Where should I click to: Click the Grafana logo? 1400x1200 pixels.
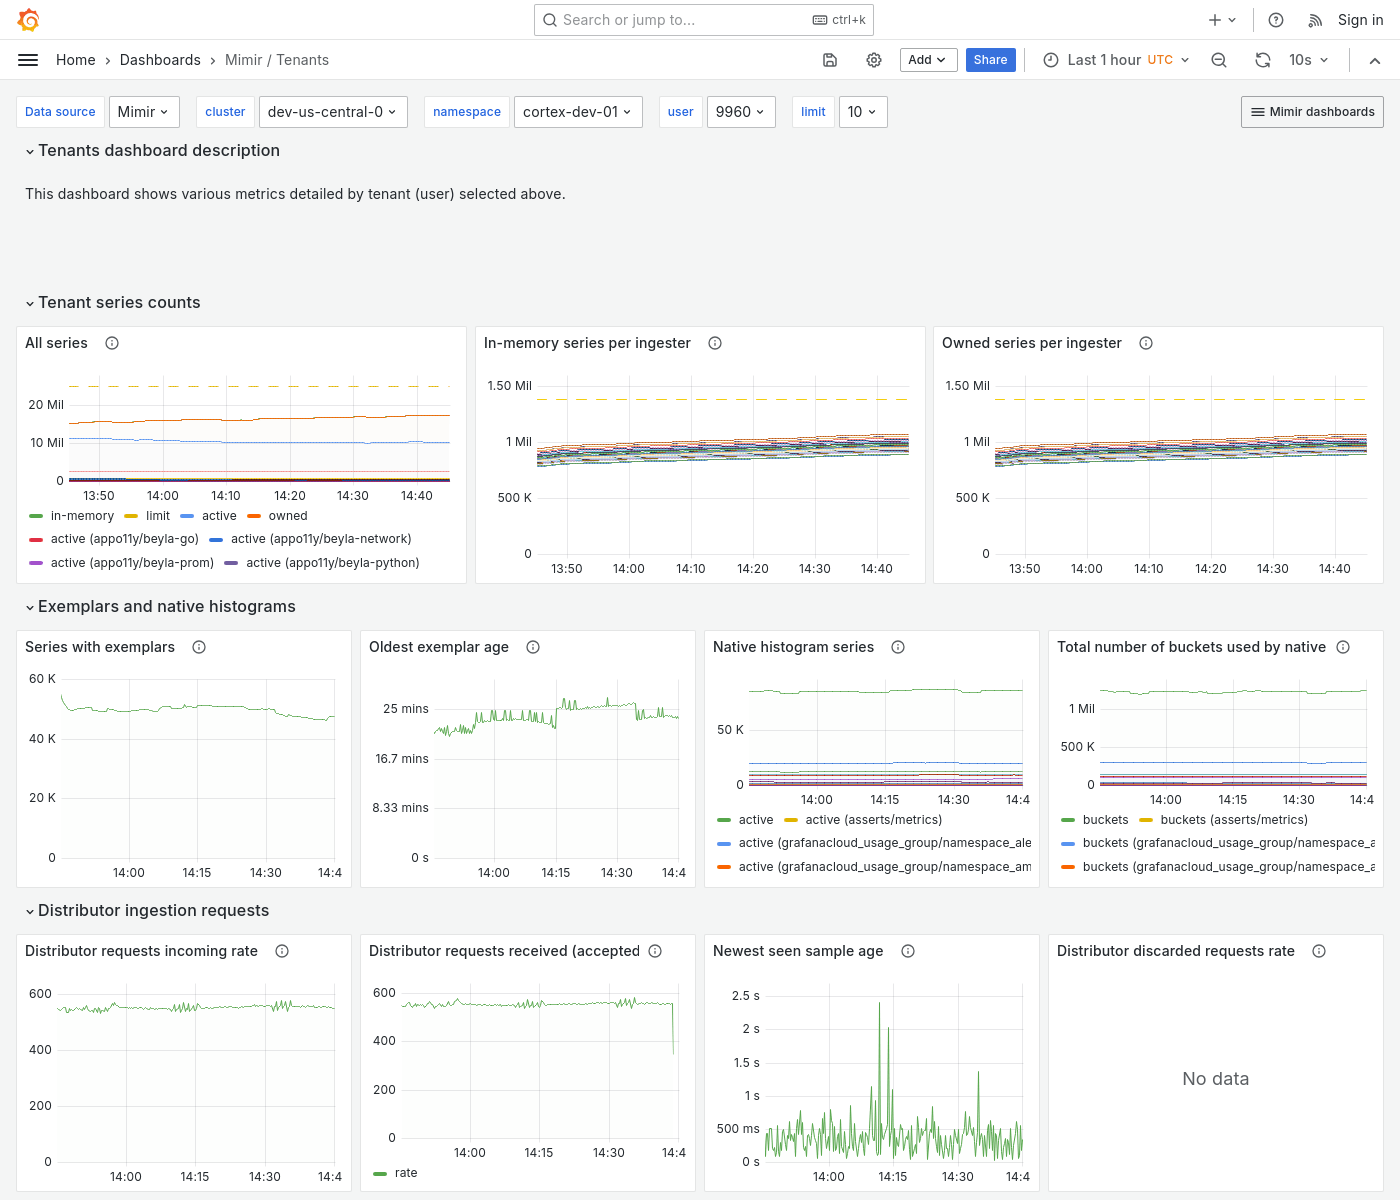pos(28,19)
